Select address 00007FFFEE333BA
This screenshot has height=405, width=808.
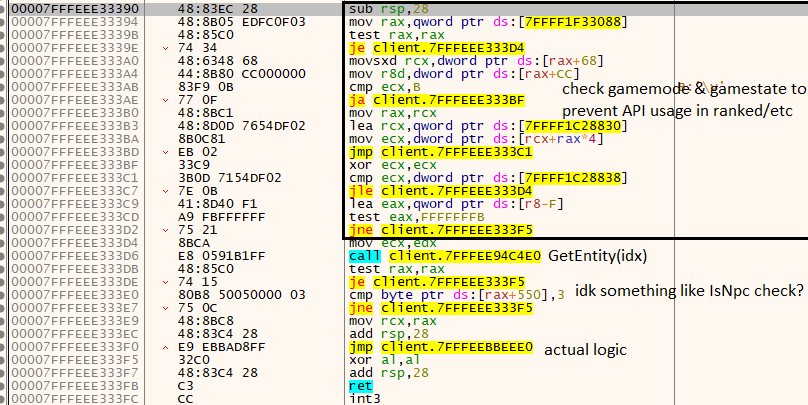(x=75, y=139)
